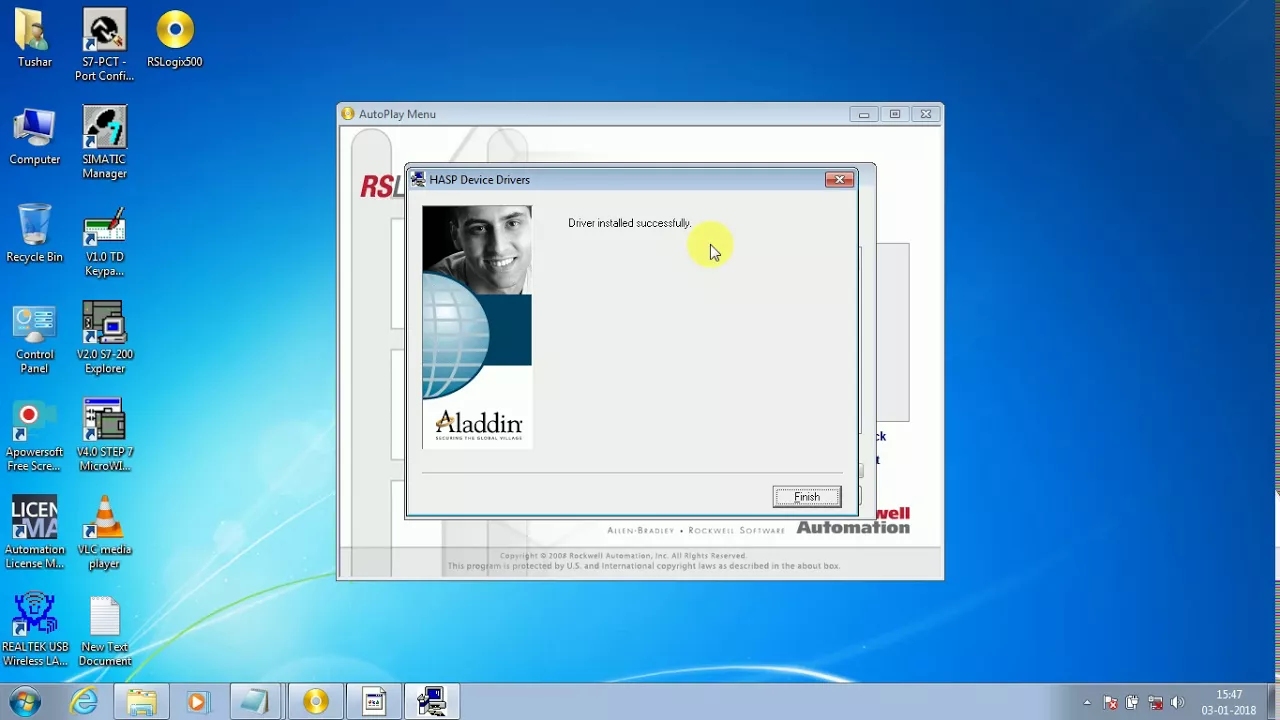Click Show Desktop strip at taskbar end

[1273, 702]
